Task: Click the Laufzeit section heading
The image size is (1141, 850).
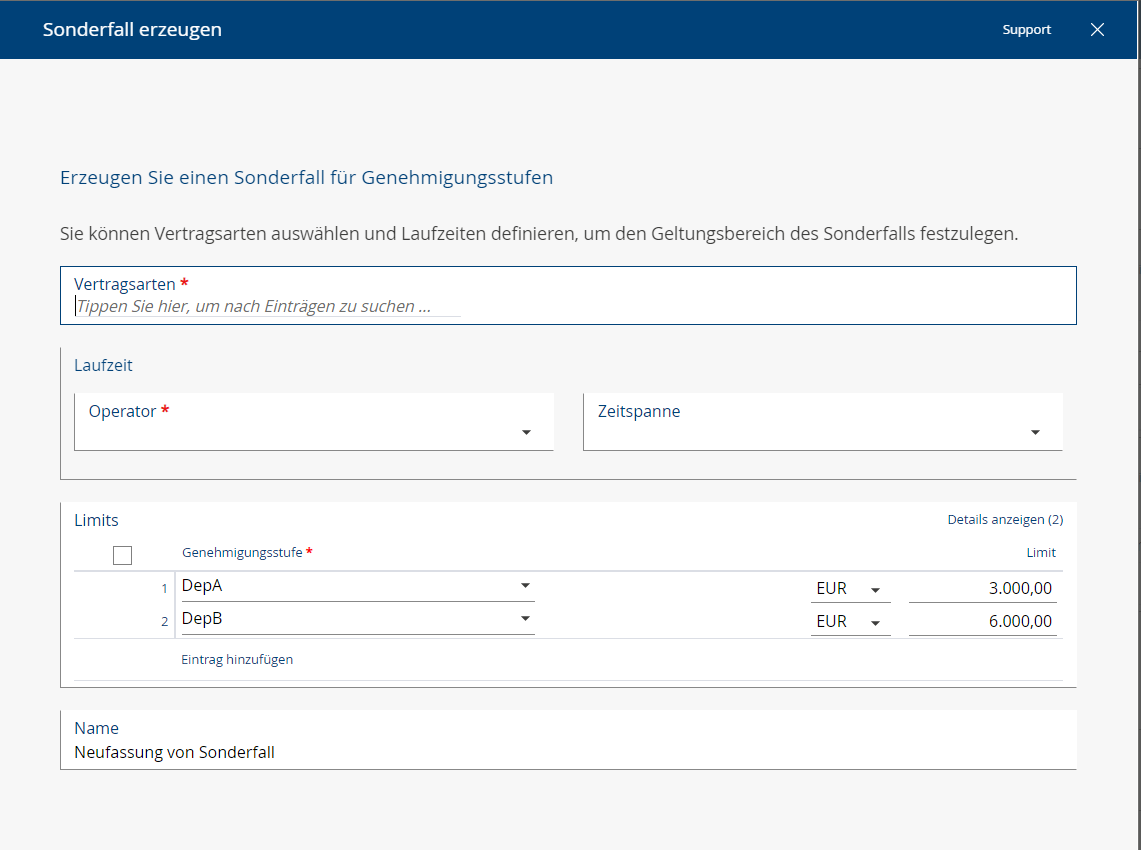Action: coord(103,365)
